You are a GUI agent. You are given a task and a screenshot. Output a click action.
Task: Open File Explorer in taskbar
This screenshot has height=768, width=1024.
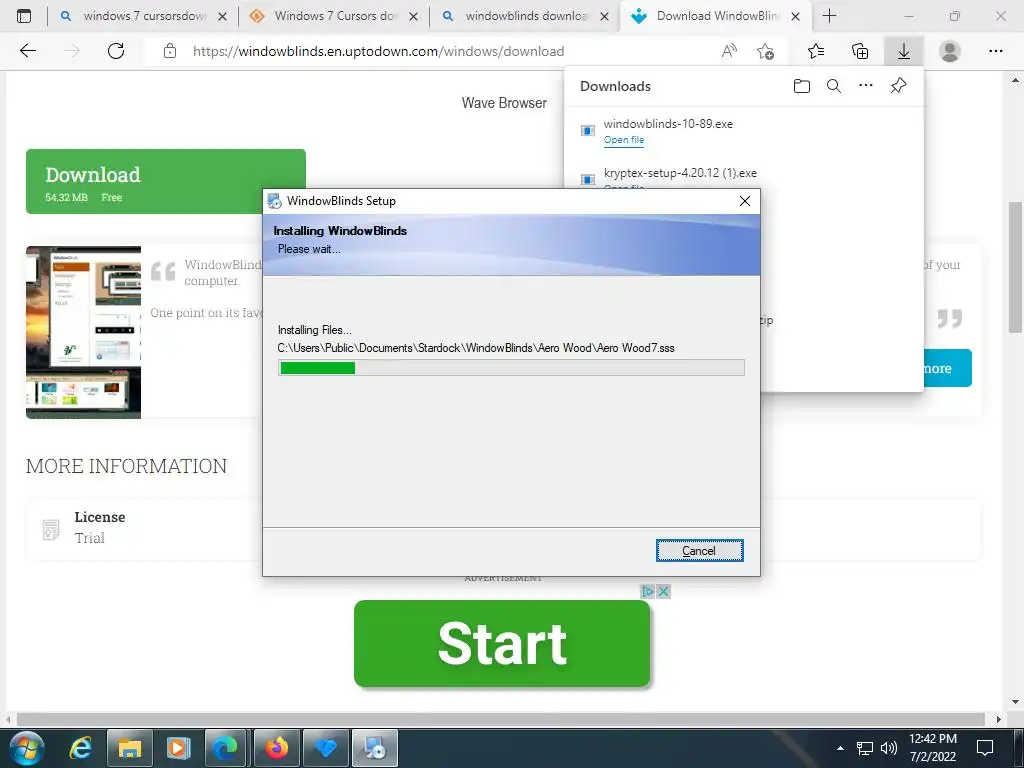pyautogui.click(x=129, y=748)
